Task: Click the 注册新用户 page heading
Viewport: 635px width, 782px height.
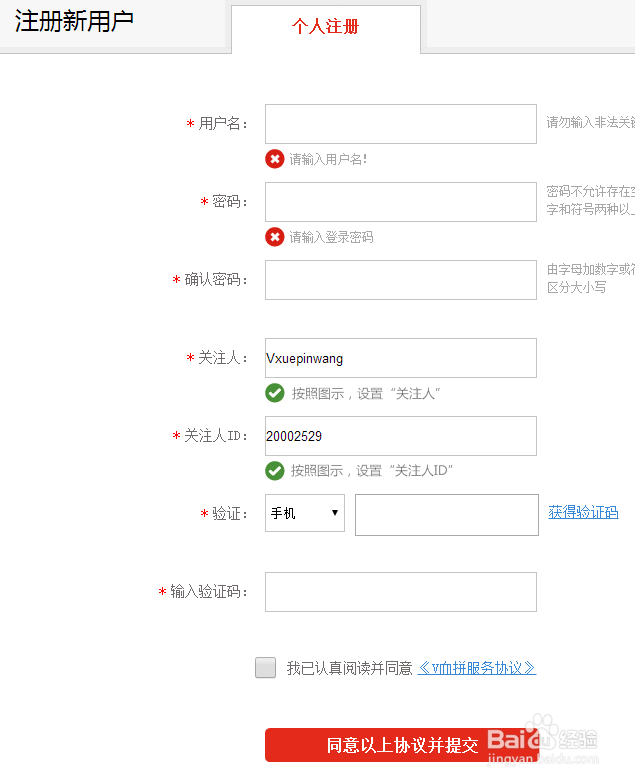Action: pyautogui.click(x=74, y=22)
